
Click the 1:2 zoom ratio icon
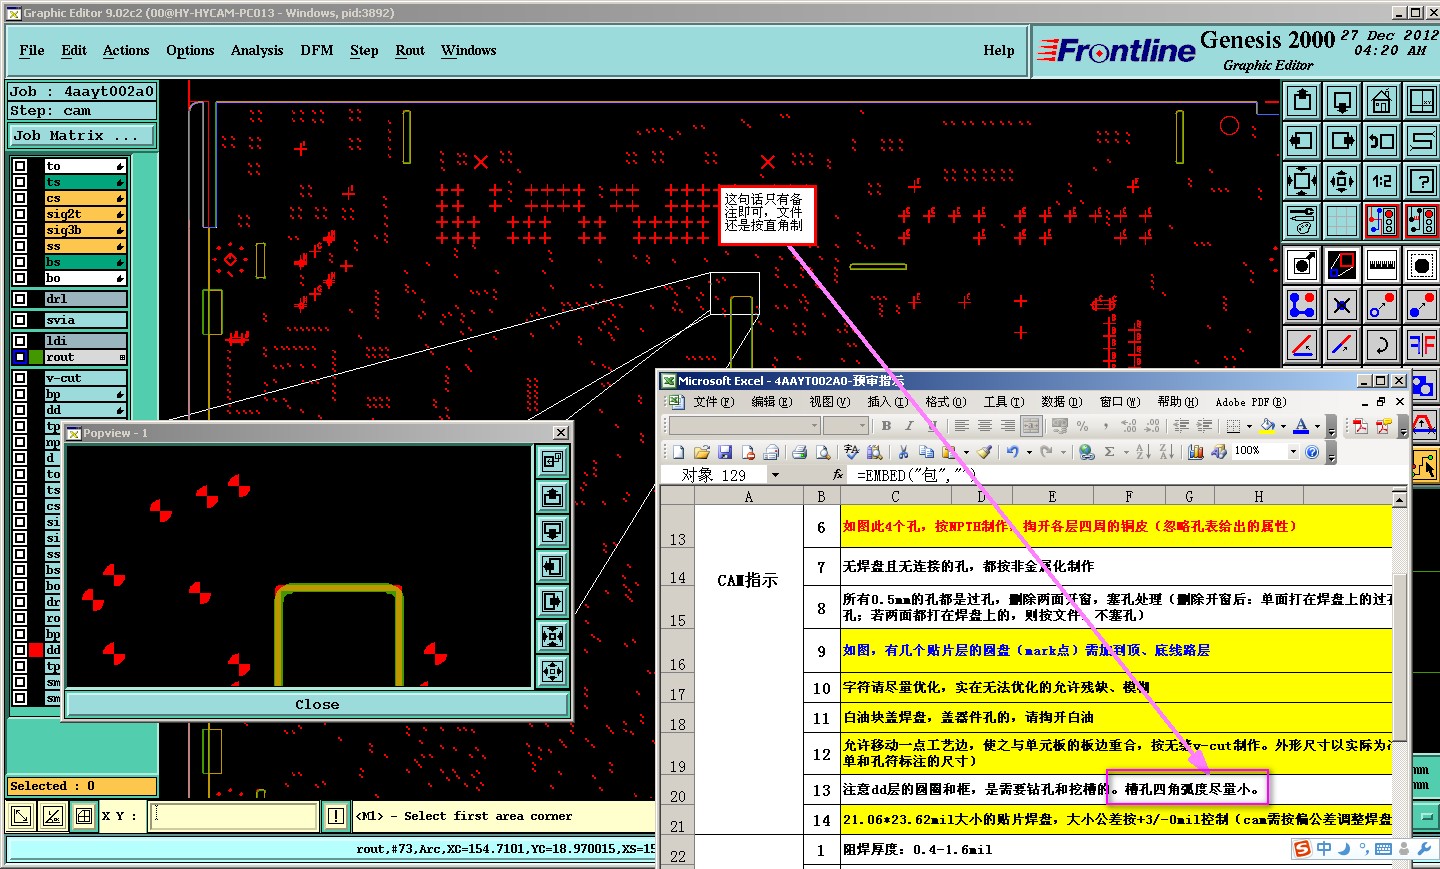(x=1381, y=181)
